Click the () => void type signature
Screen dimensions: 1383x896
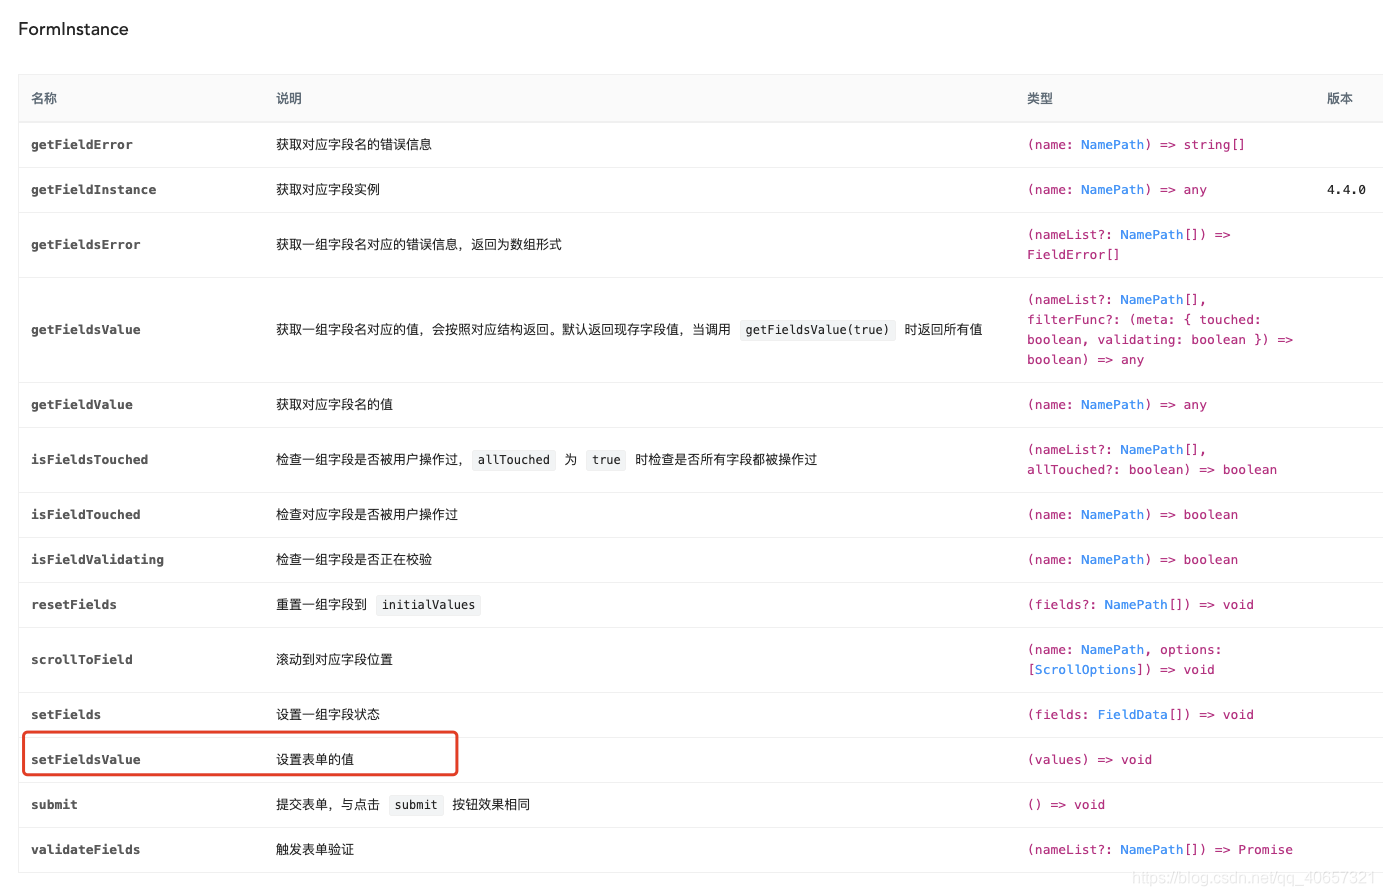[x=1066, y=805]
